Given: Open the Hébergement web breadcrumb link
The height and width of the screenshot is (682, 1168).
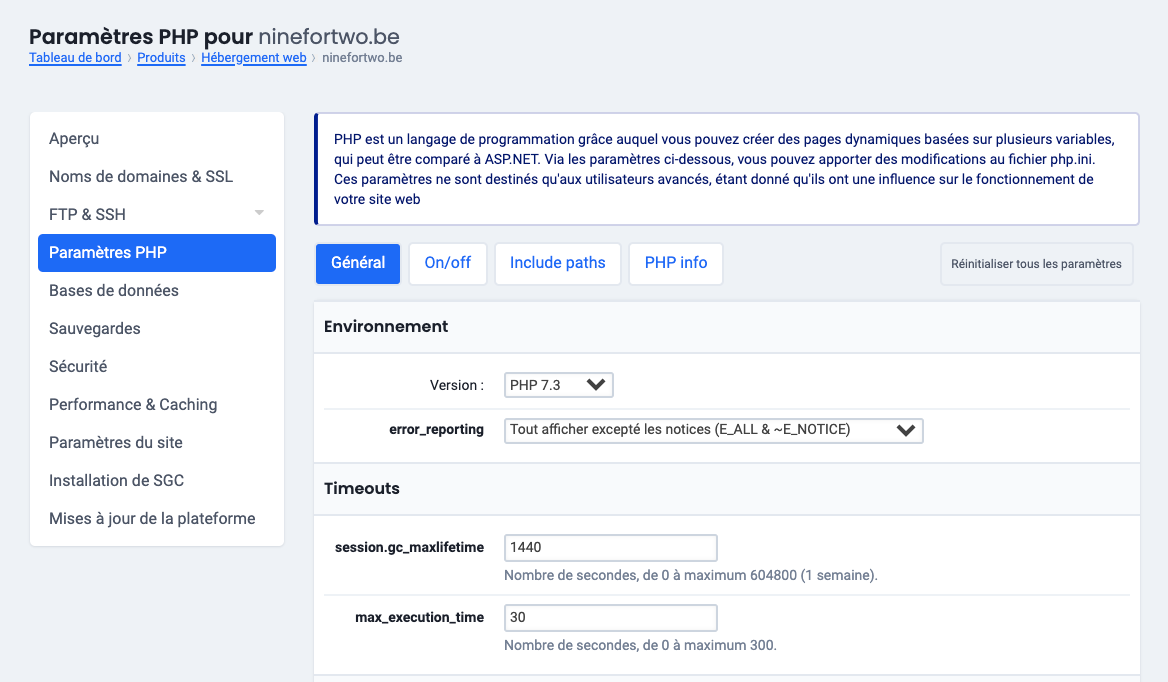Looking at the screenshot, I should pos(253,58).
